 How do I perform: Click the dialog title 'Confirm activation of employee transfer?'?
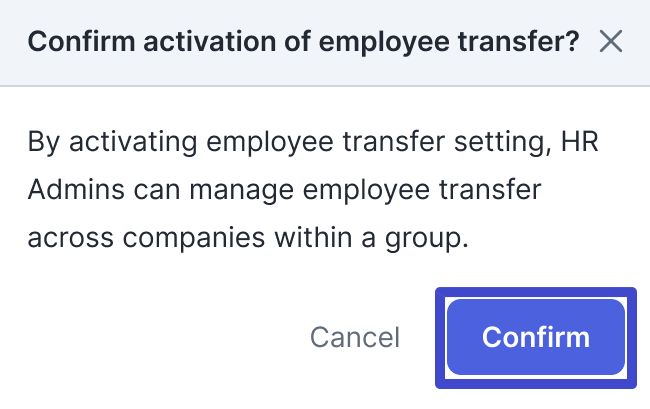[303, 42]
